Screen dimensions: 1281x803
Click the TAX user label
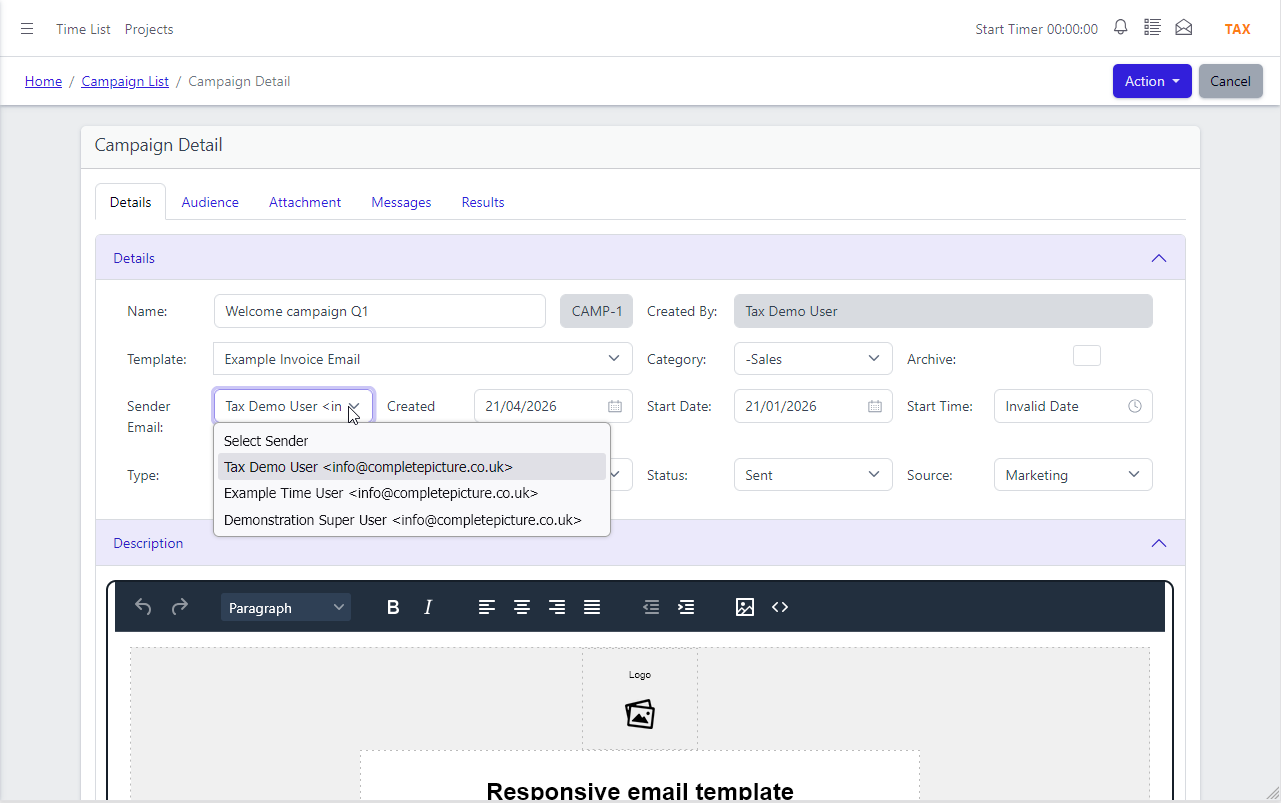pos(1238,29)
